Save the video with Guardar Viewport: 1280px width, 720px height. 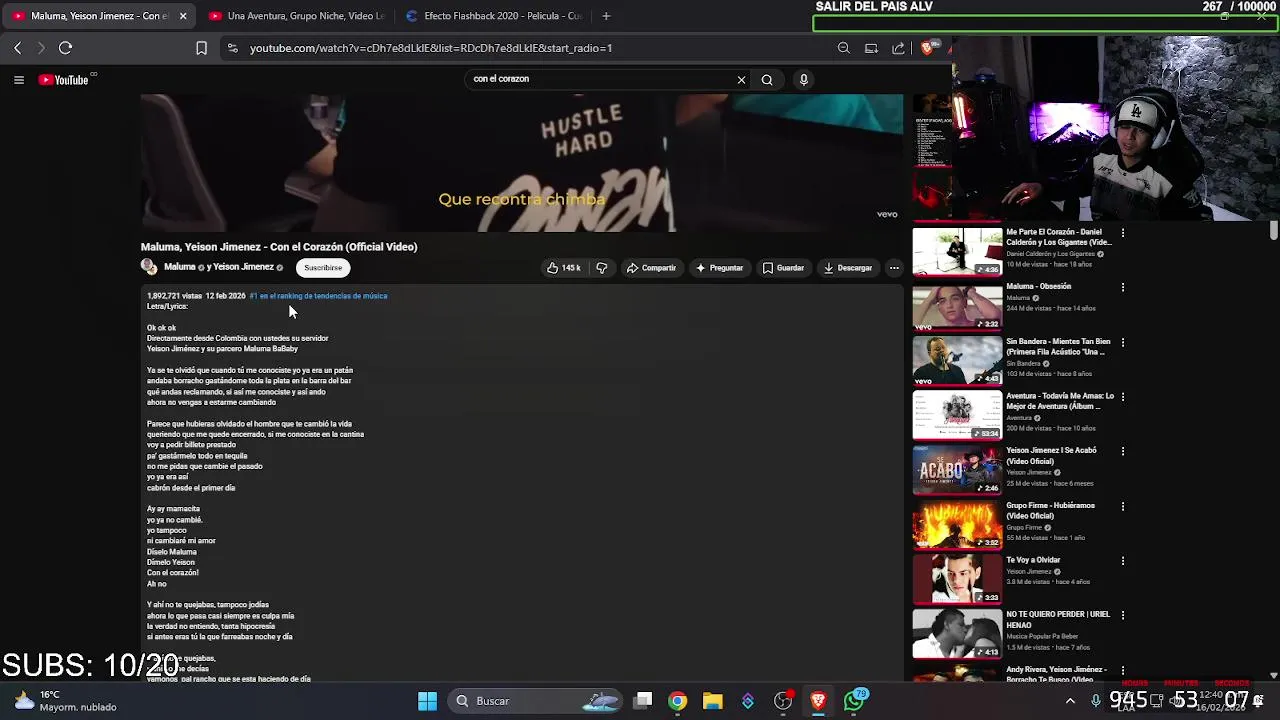(x=783, y=268)
